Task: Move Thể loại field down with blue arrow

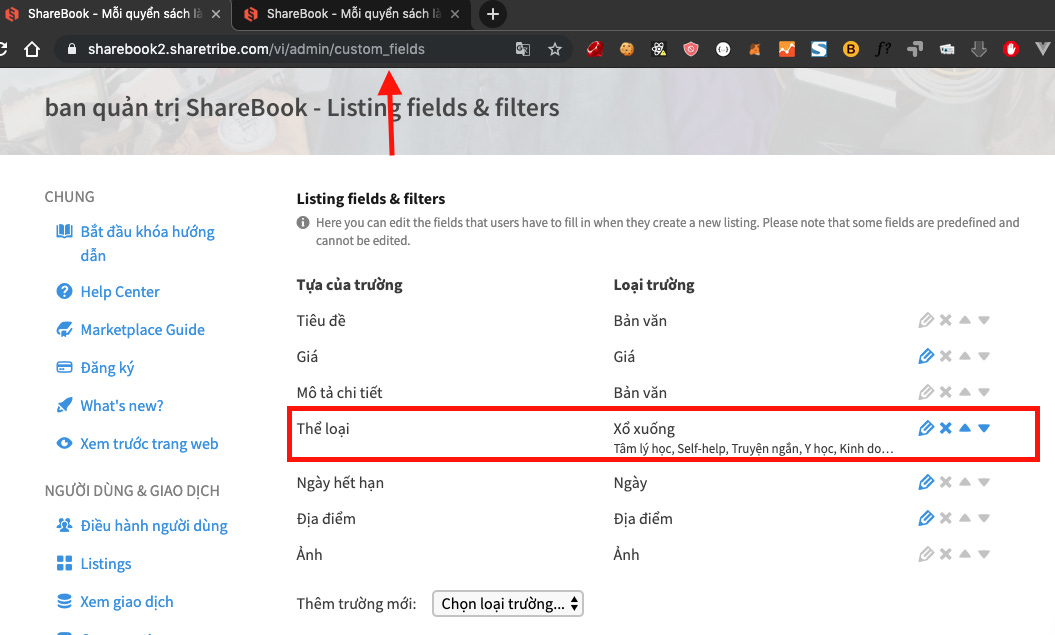Action: pos(983,428)
